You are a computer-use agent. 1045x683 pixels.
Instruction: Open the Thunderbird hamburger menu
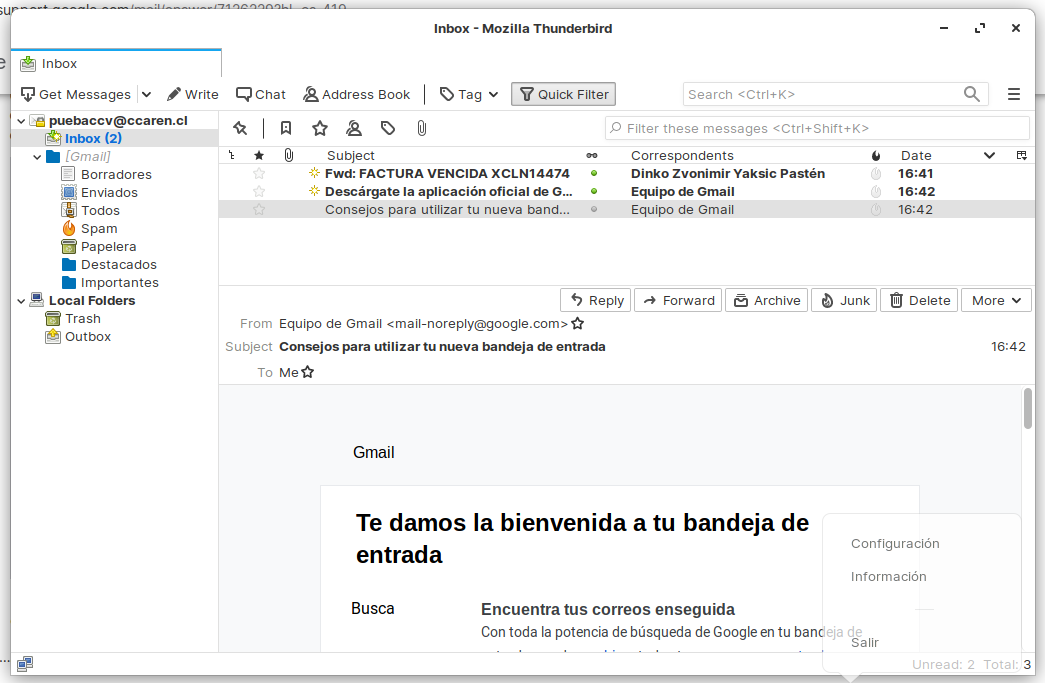[x=1014, y=95]
